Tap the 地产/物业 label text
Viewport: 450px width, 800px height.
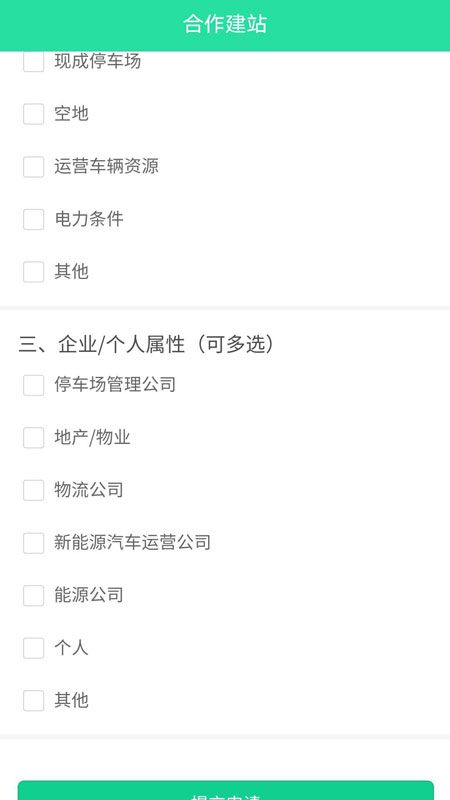[x=92, y=437]
